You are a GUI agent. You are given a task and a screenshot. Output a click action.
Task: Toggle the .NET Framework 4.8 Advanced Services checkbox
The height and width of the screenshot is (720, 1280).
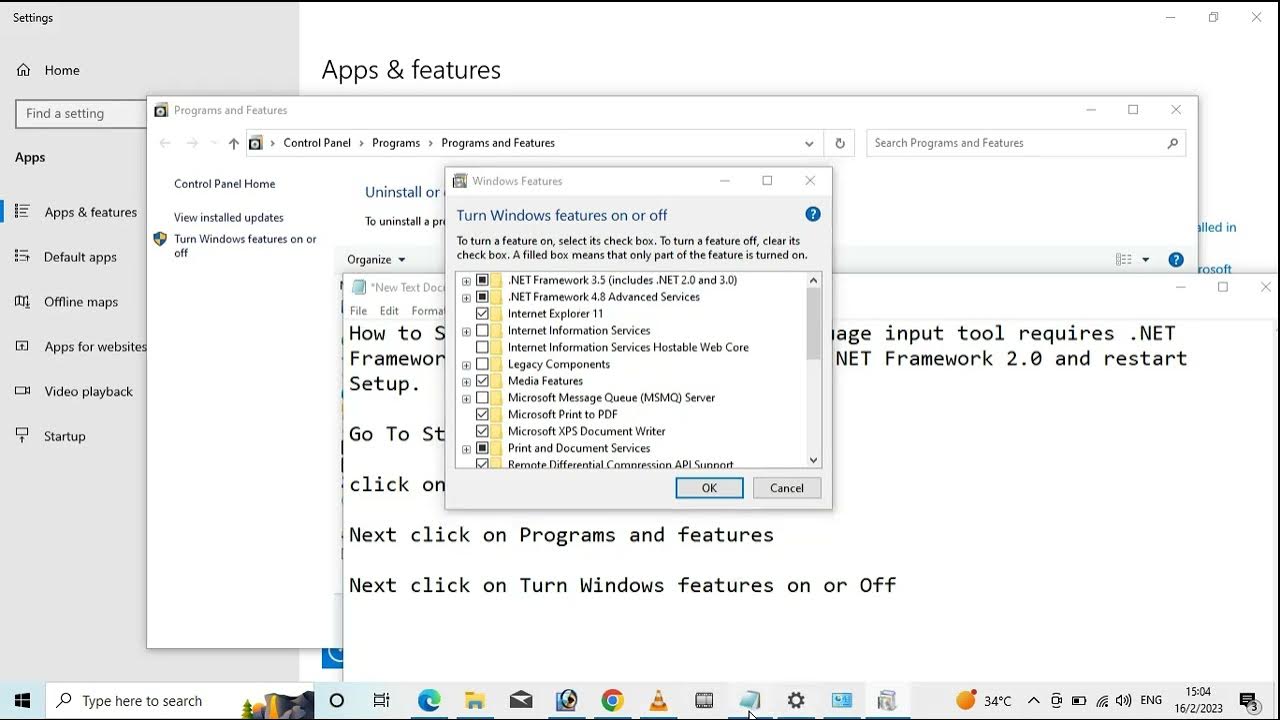point(482,297)
